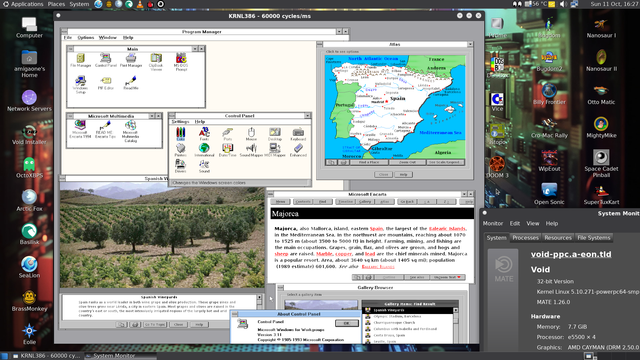Open Main group window control-menu box
The image size is (640, 360).
click(71, 49)
